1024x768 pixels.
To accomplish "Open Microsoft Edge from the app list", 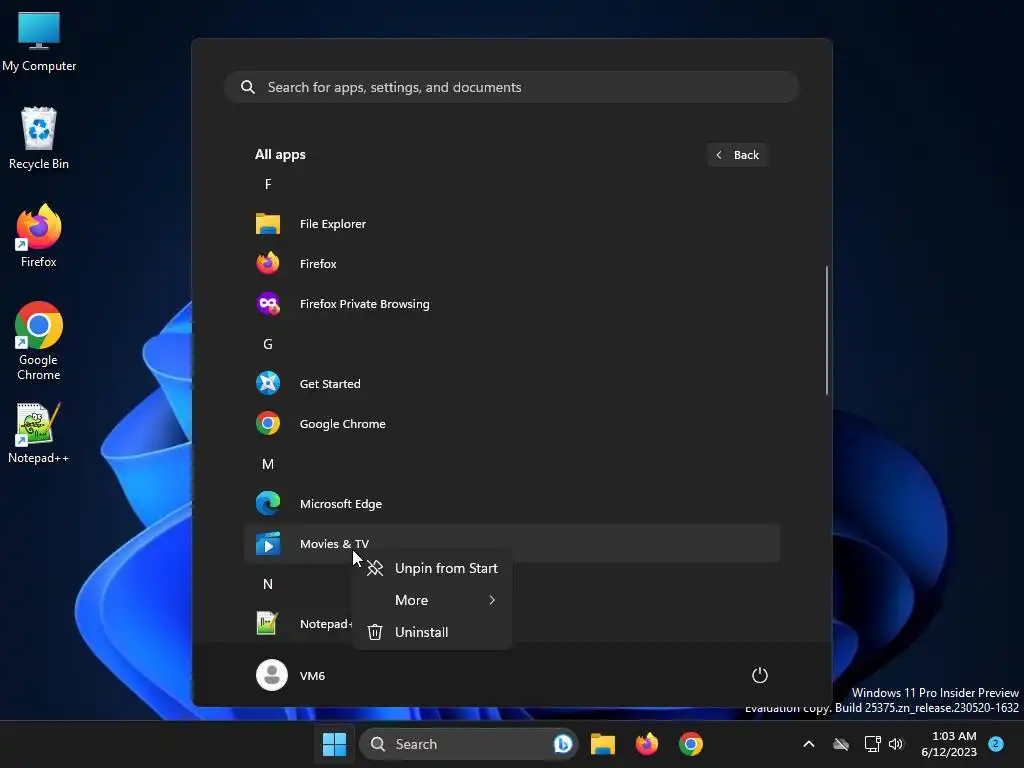I will coord(511,504).
